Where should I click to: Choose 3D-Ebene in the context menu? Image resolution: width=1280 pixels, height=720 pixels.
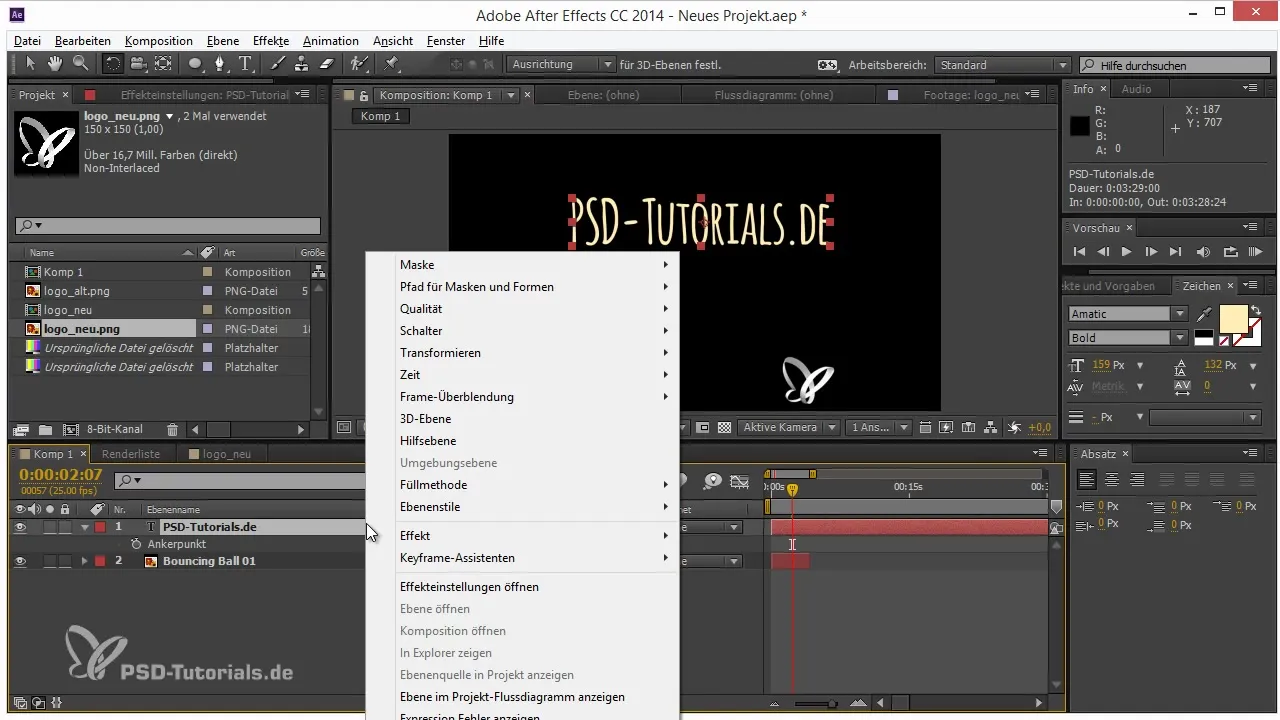point(523,419)
